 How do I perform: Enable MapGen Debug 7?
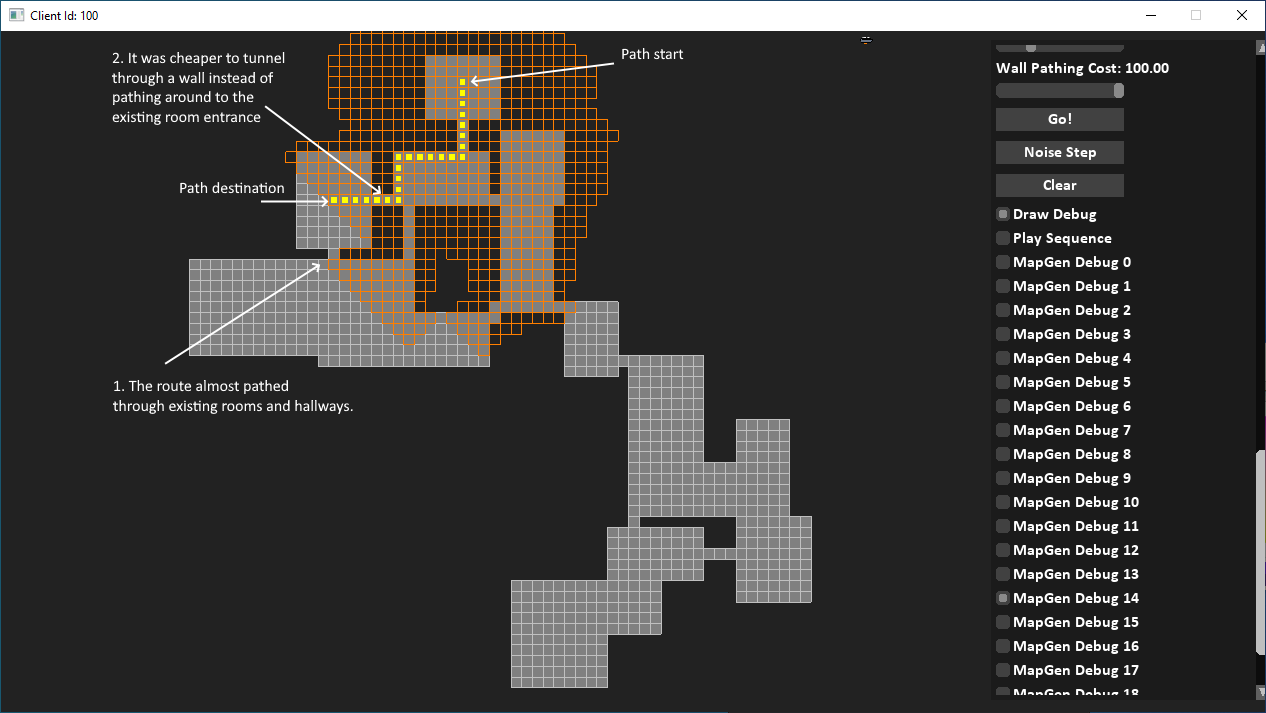[1002, 429]
